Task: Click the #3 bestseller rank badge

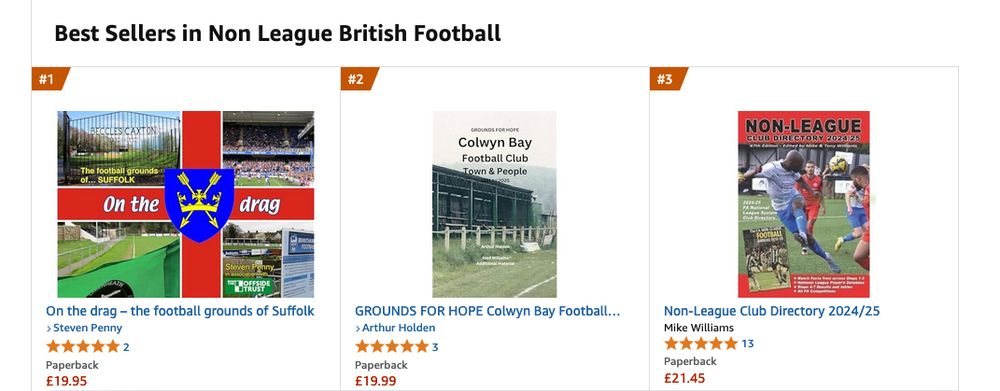Action: (x=667, y=79)
